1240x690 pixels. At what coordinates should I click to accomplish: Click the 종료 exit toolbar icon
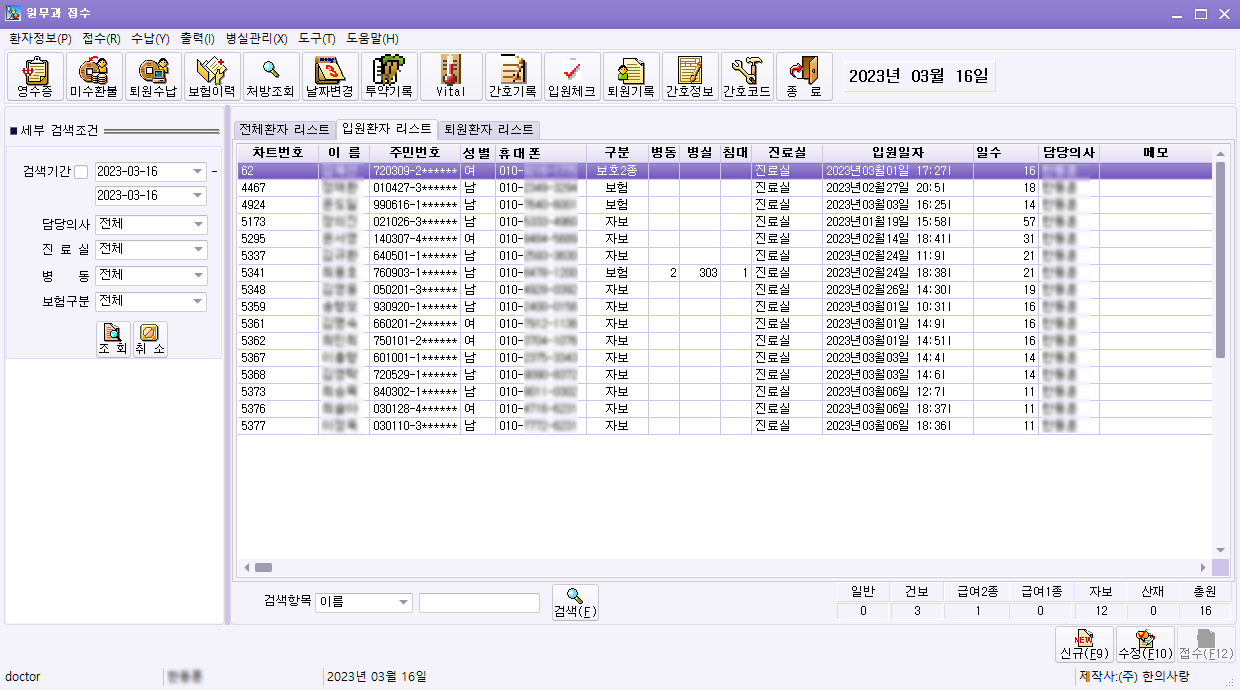click(x=804, y=77)
